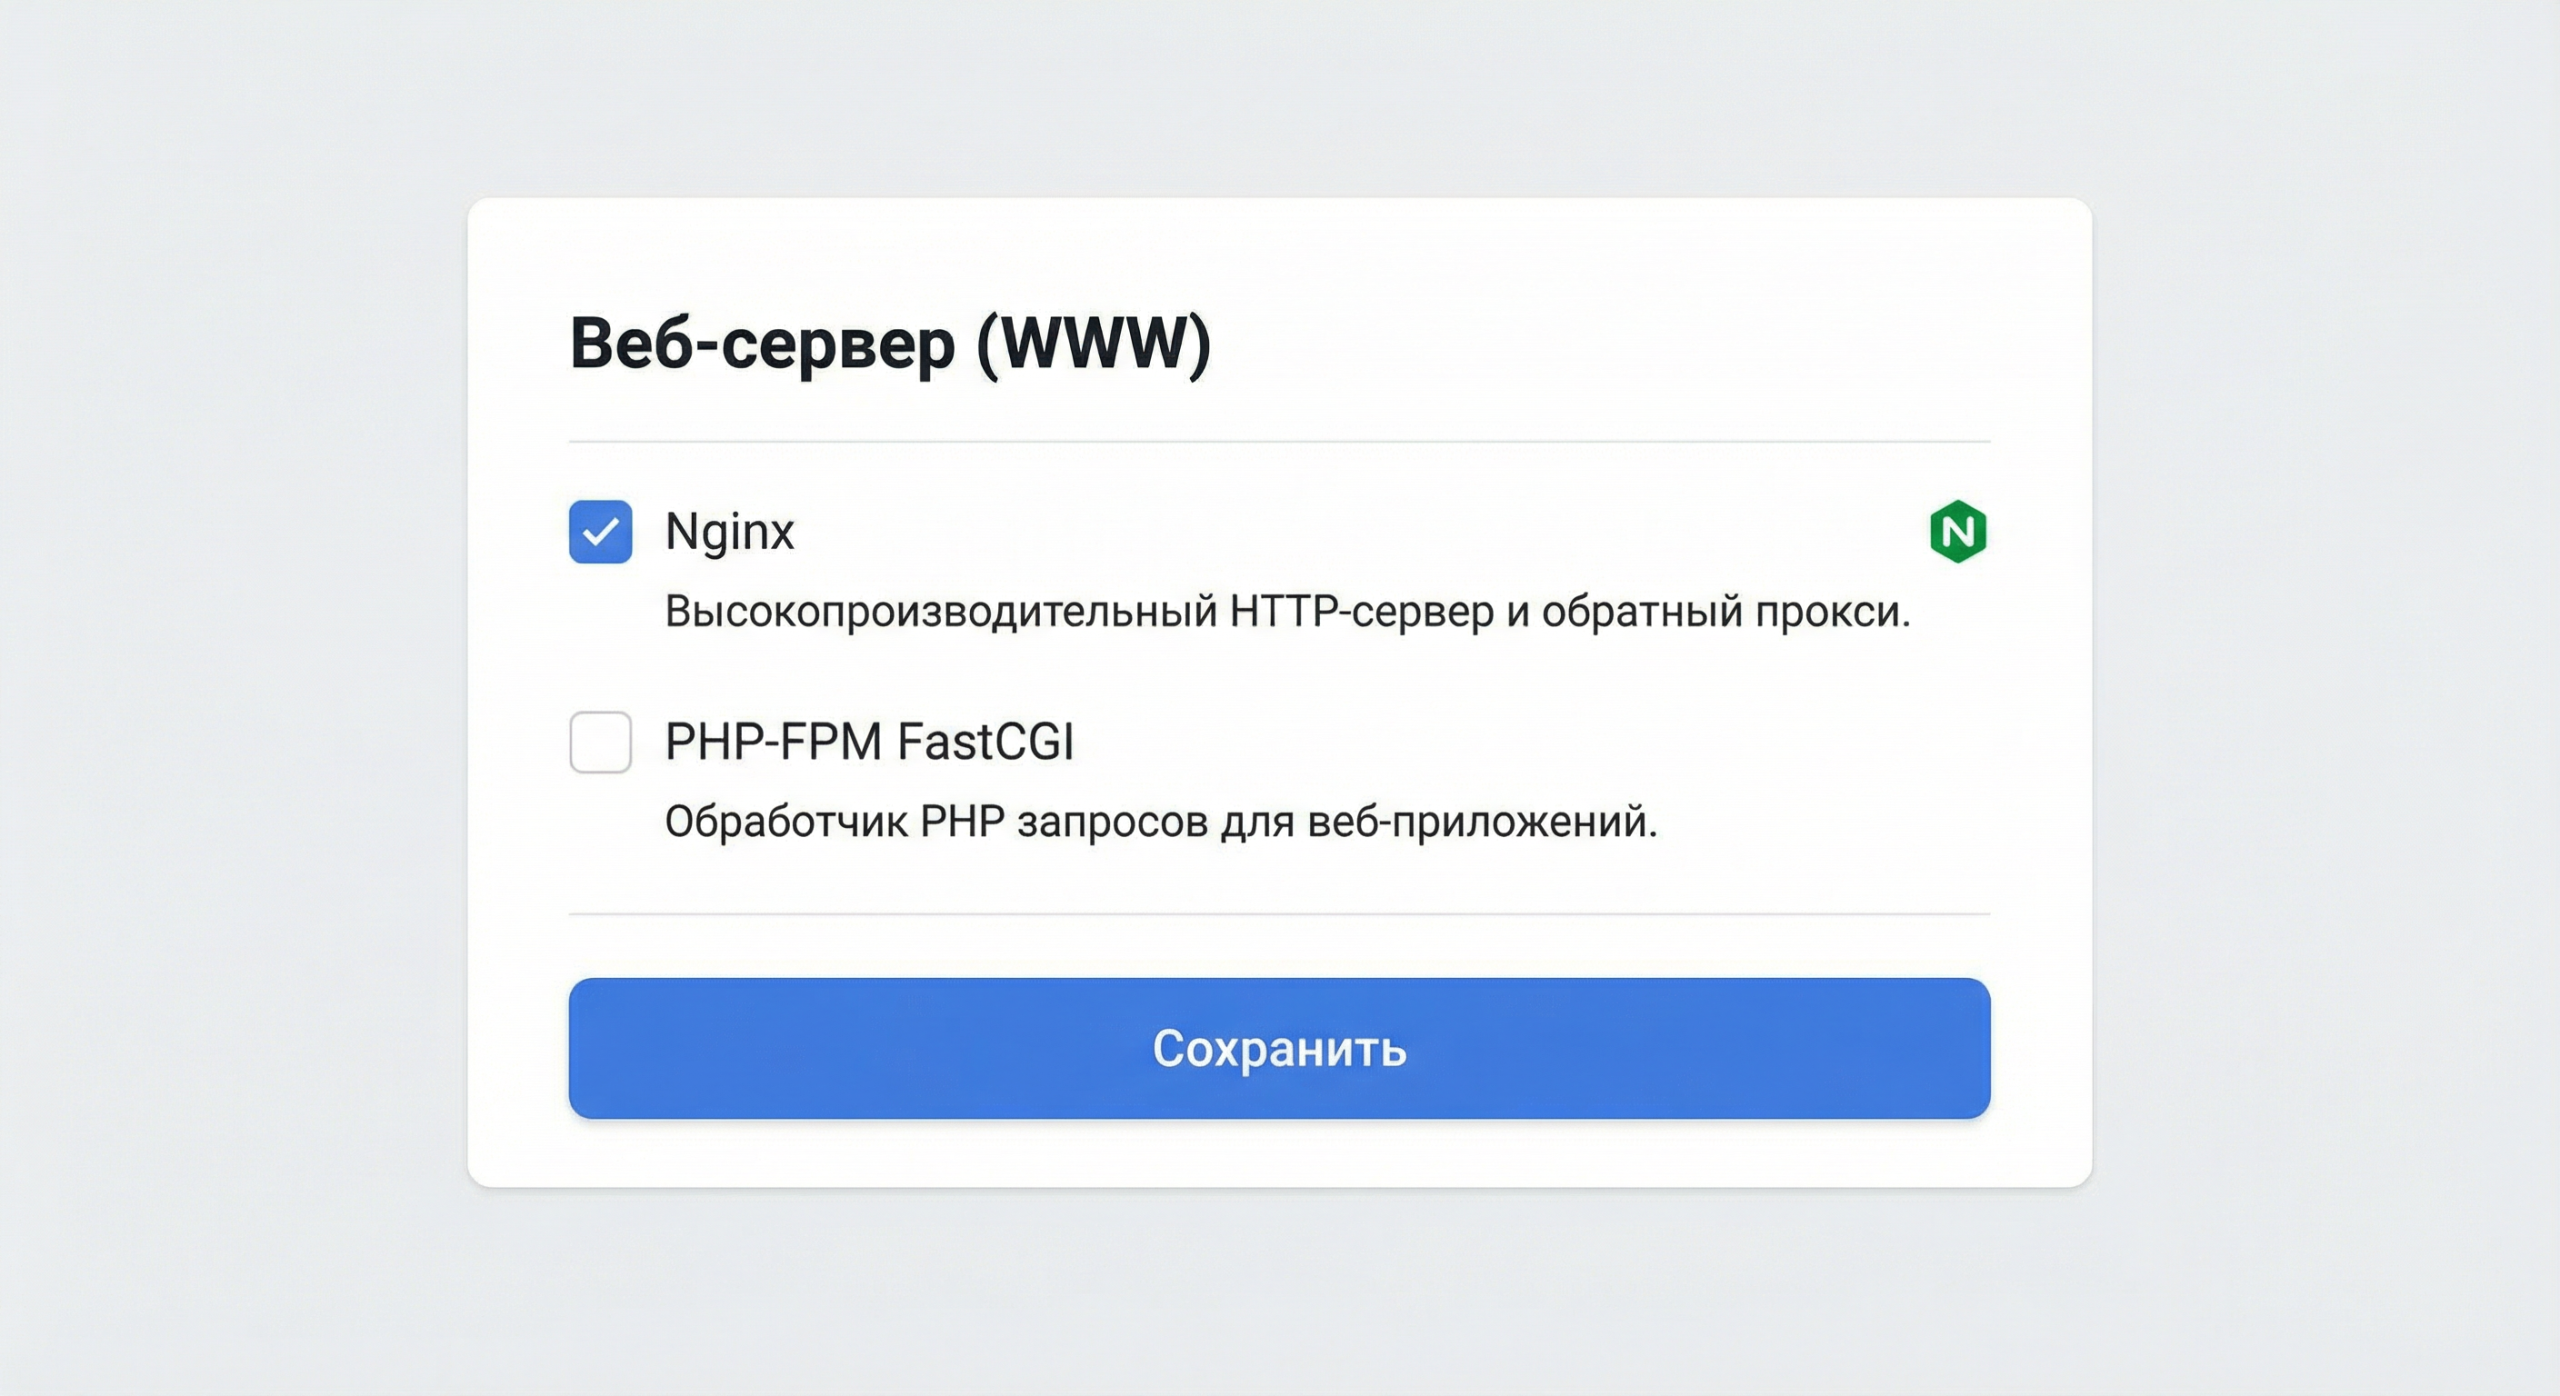Click the PHP-FPM FastCGI label
This screenshot has height=1396, width=2560.
[x=872, y=740]
